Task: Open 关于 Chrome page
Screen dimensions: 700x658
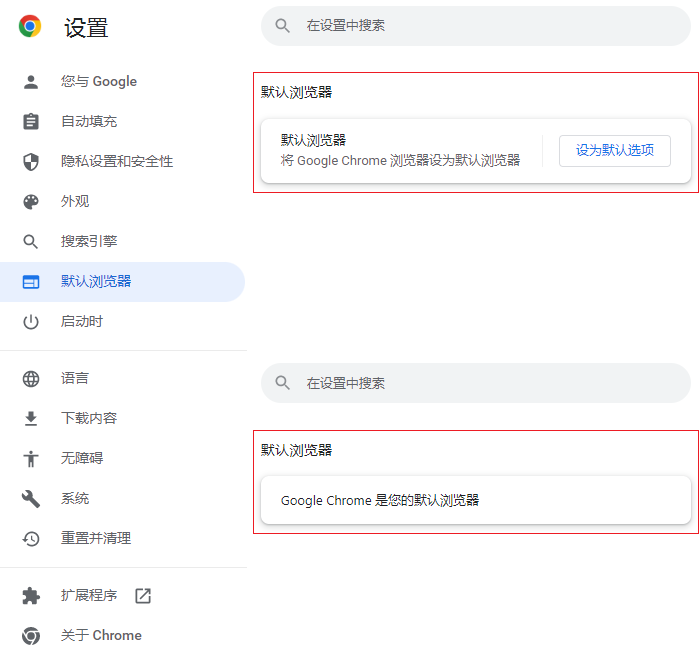Action: pos(122,635)
